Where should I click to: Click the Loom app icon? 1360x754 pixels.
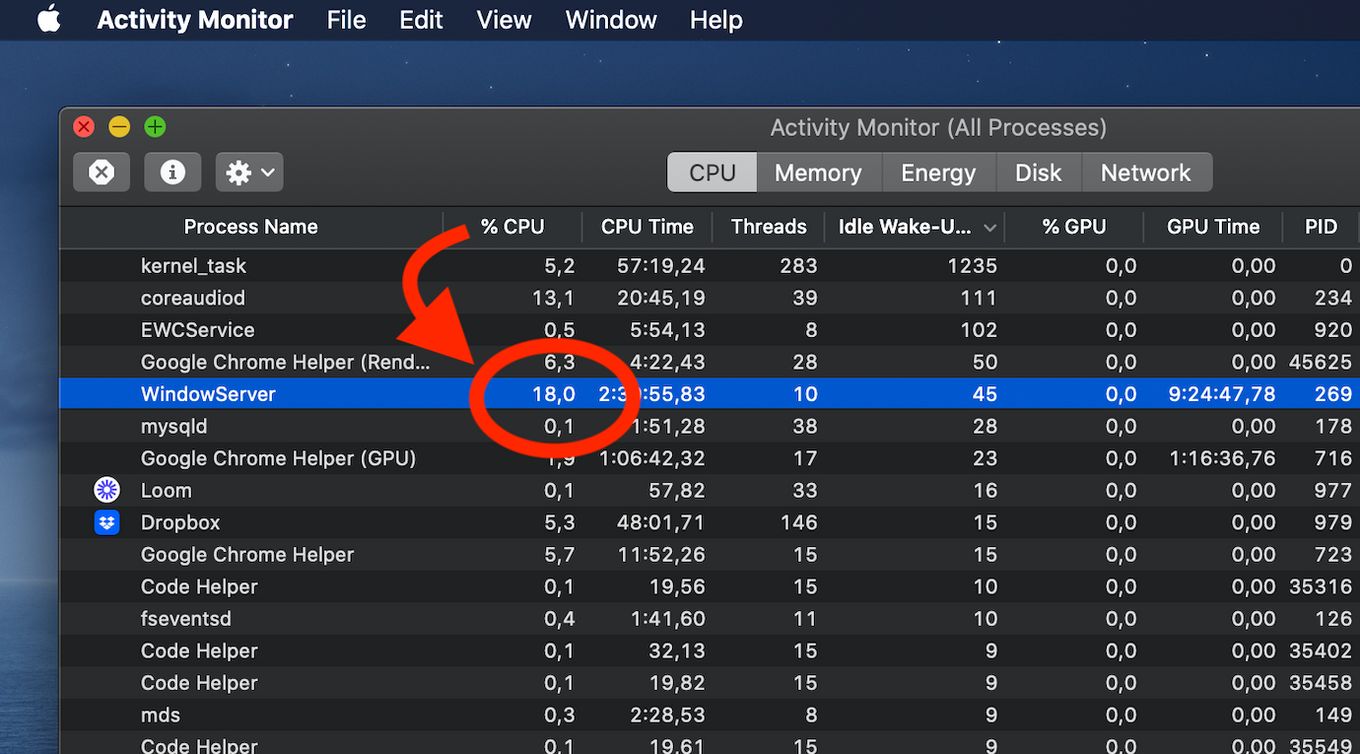point(107,490)
